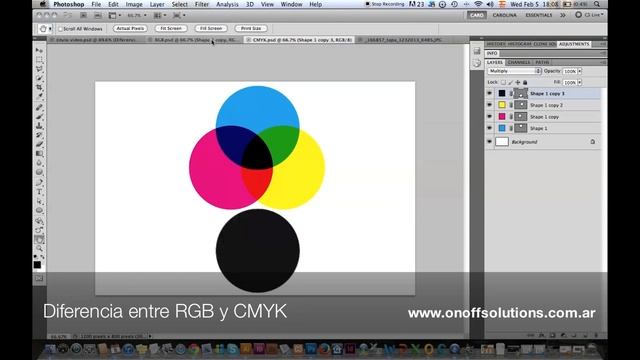The width and height of the screenshot is (640, 360).
Task: Open the View Extras dropdown
Action: (114, 16)
